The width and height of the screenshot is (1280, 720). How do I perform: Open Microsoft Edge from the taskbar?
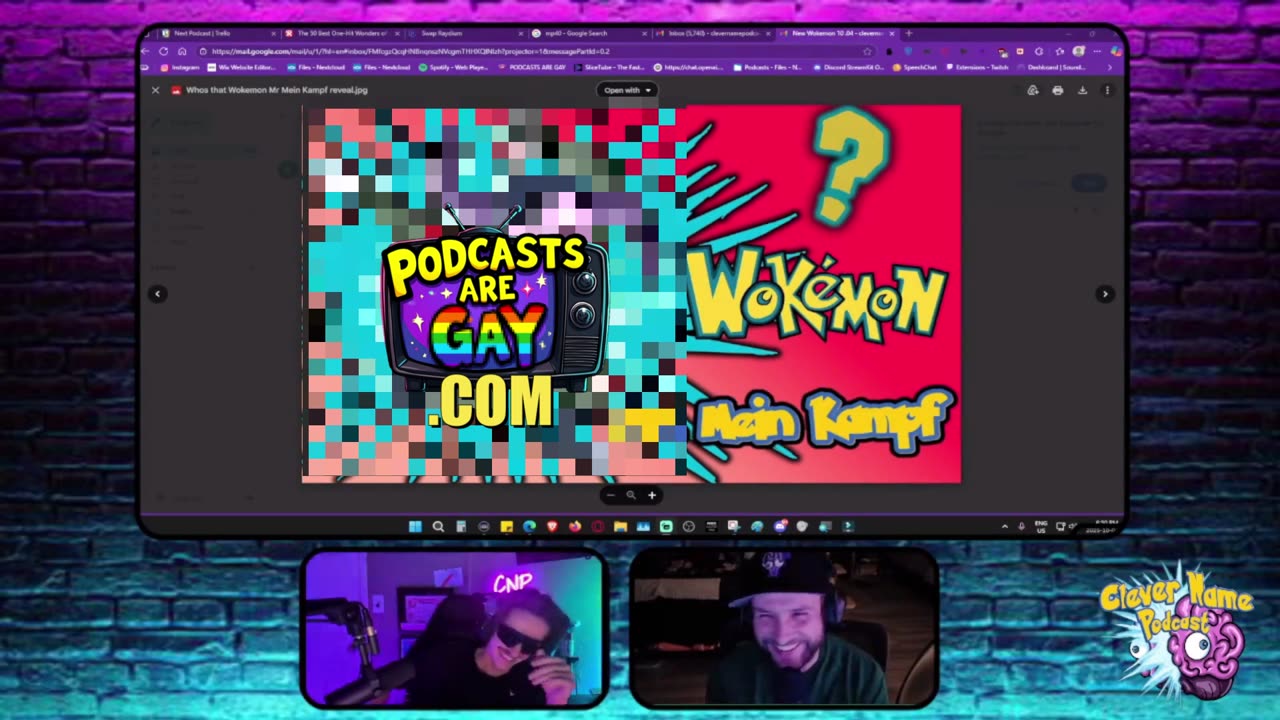(529, 526)
